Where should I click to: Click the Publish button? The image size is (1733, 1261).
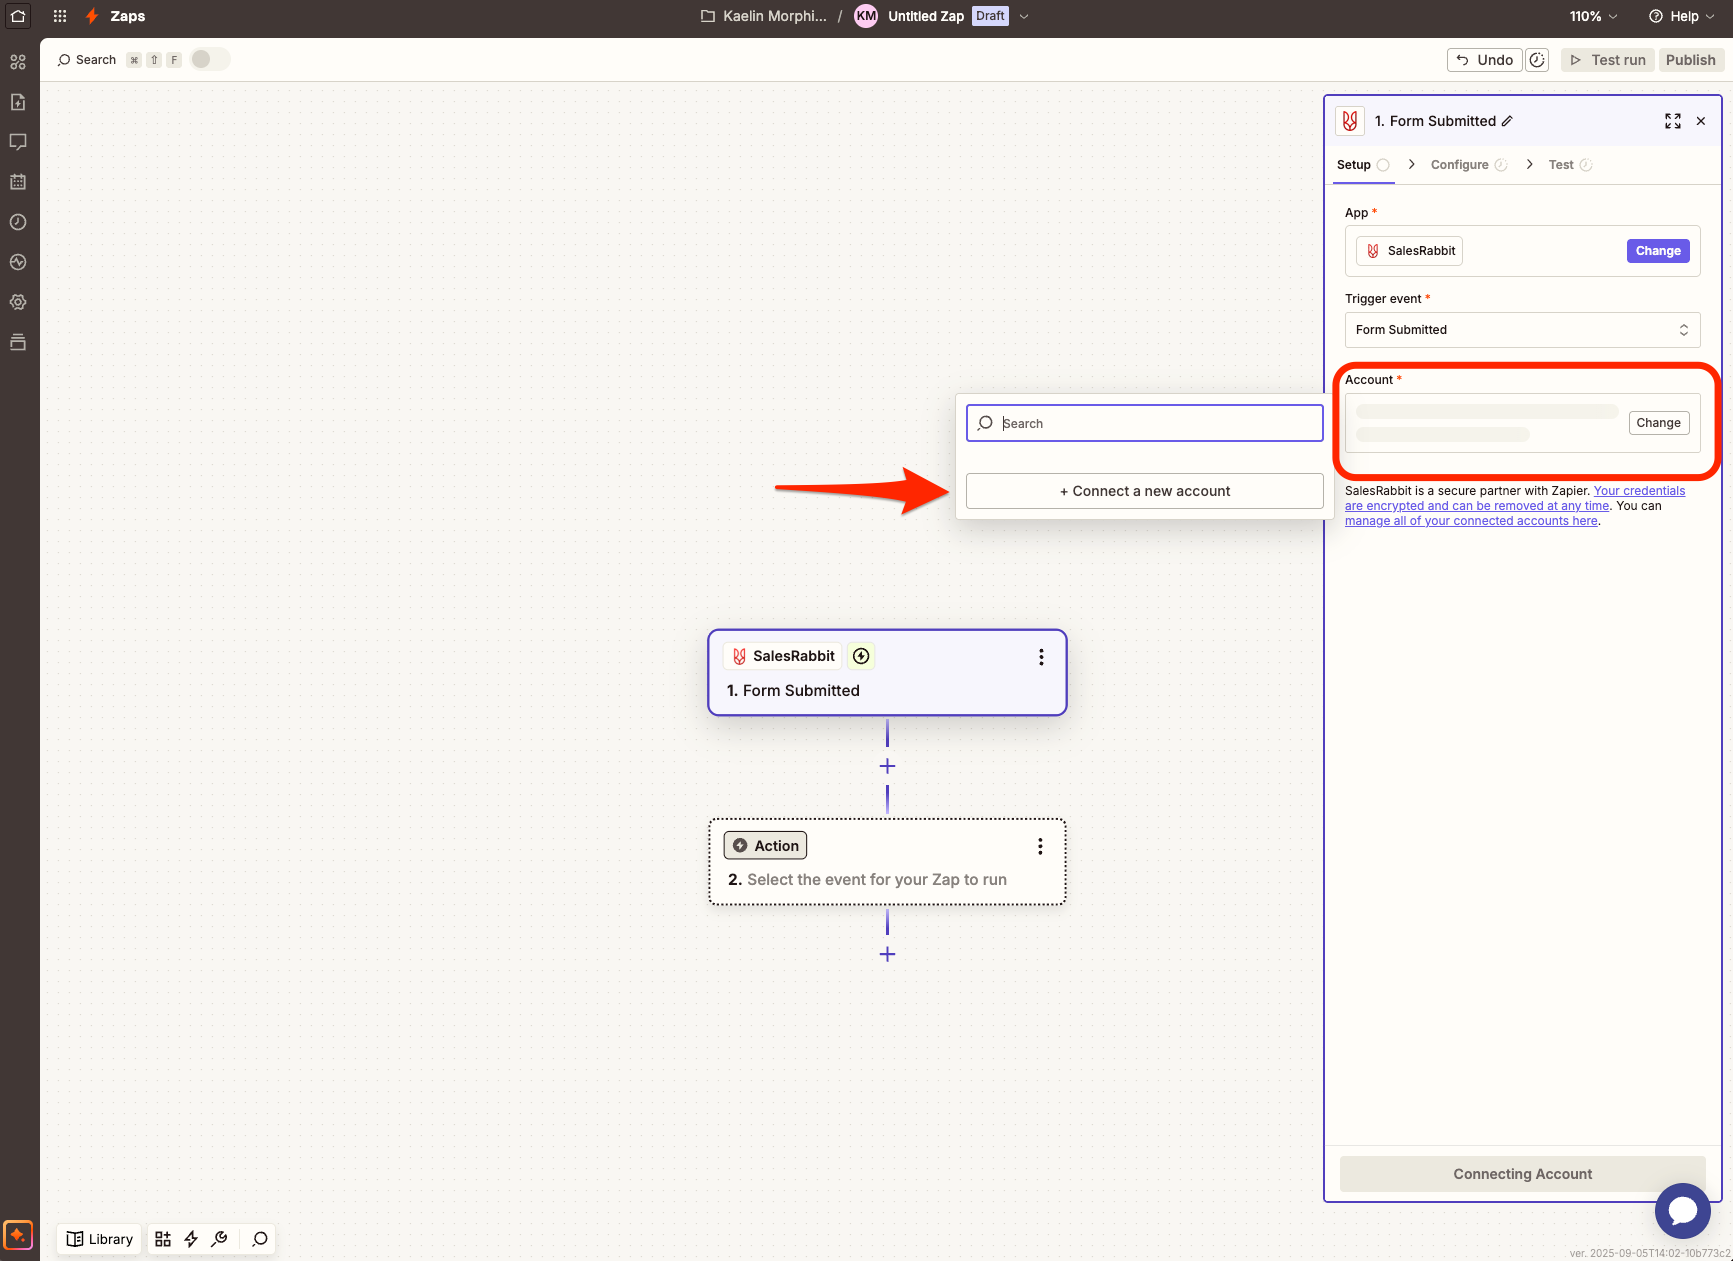point(1690,59)
